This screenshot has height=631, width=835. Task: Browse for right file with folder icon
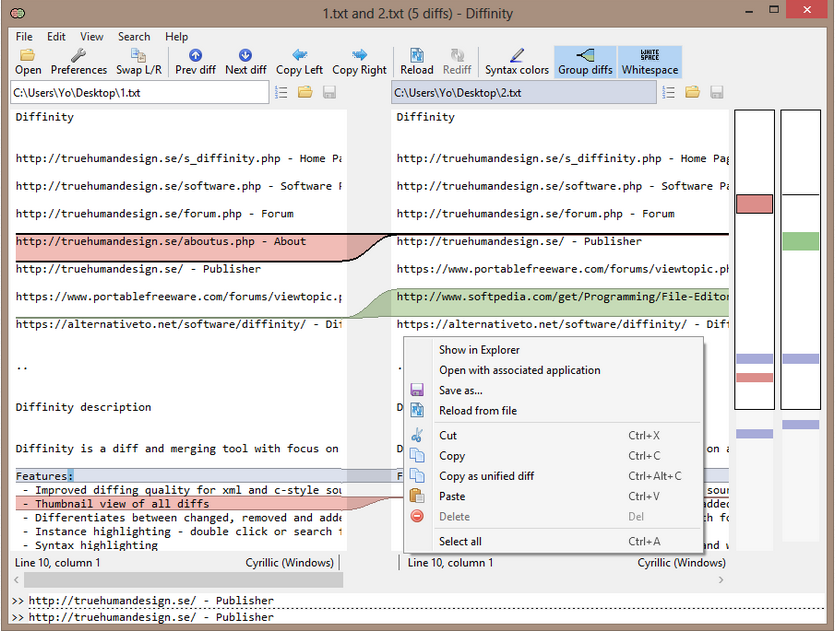(x=692, y=92)
